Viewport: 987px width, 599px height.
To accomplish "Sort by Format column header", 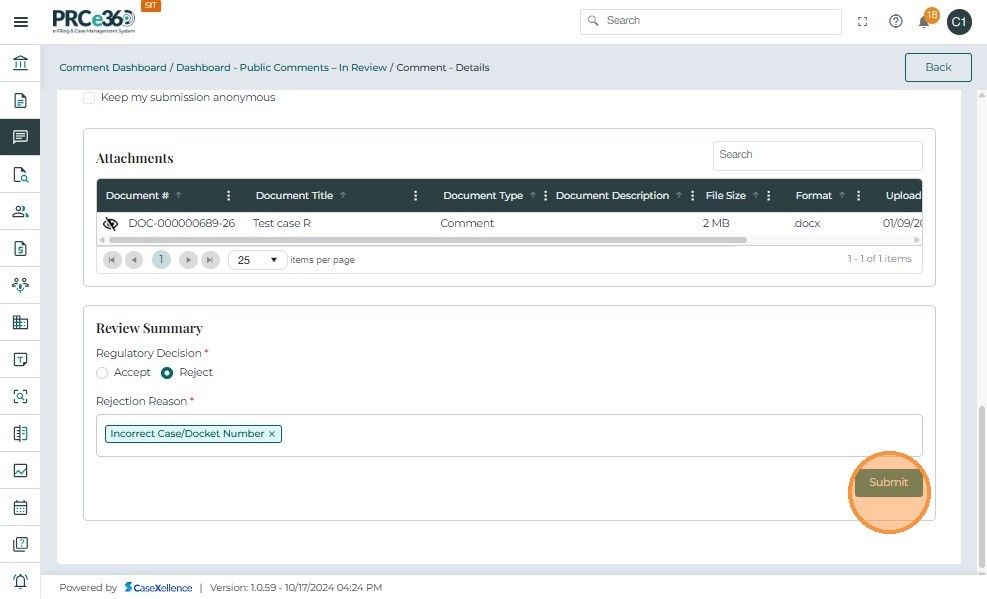I will pyautogui.click(x=814, y=196).
